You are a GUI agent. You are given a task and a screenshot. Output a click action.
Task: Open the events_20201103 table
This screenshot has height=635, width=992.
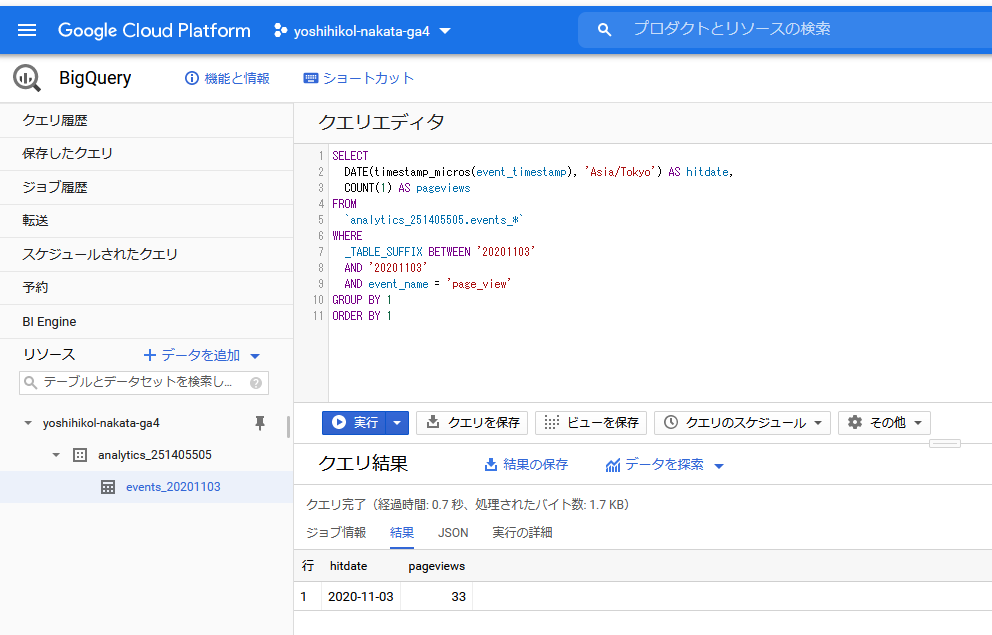pyautogui.click(x=173, y=487)
